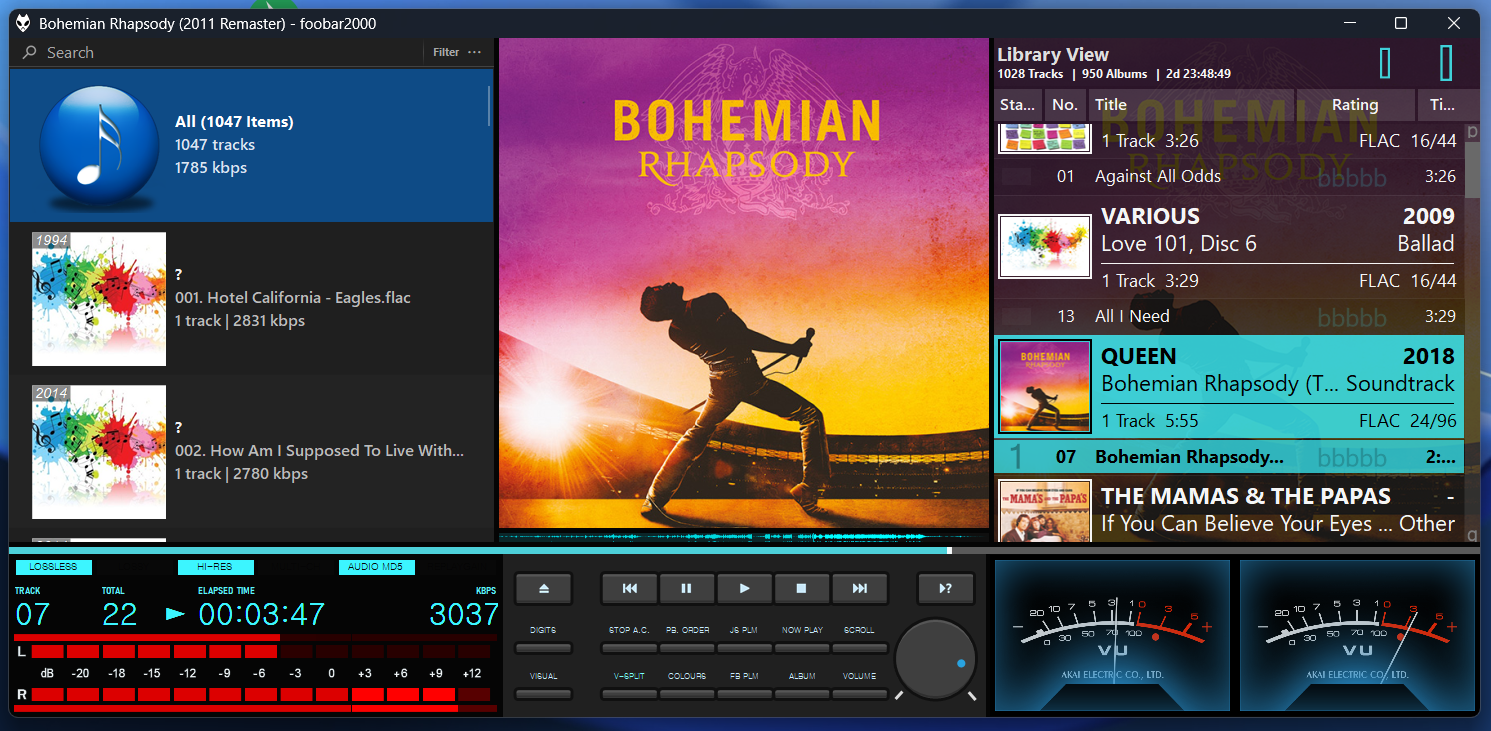Click the eject button
Viewport: 1491px width, 731px height.
544,589
